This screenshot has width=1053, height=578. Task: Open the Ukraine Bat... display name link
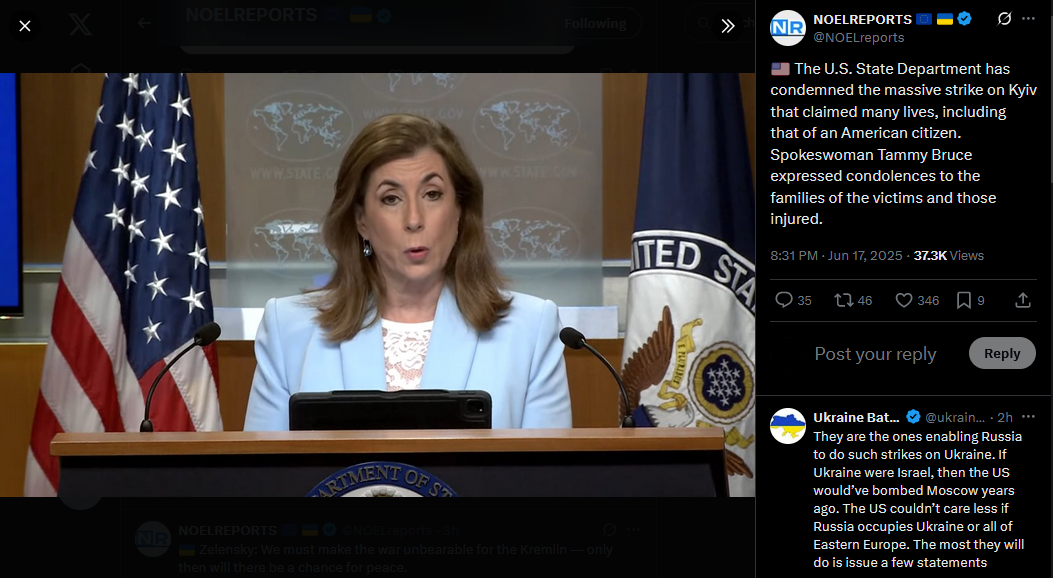tap(856, 417)
